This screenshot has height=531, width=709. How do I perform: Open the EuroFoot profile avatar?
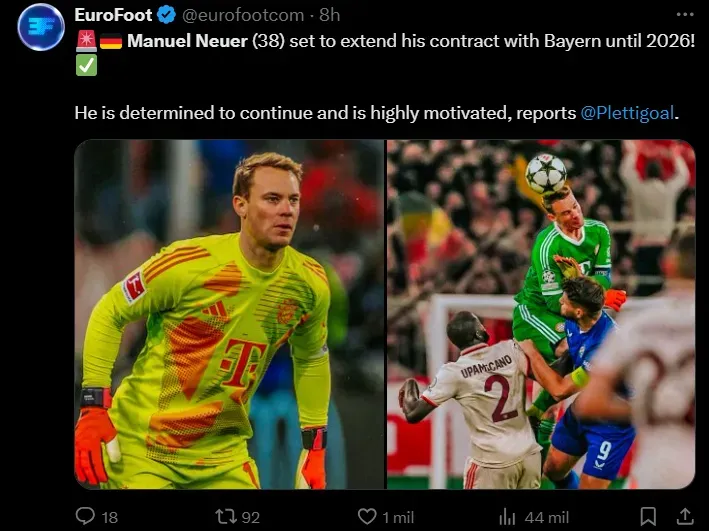coord(41,27)
